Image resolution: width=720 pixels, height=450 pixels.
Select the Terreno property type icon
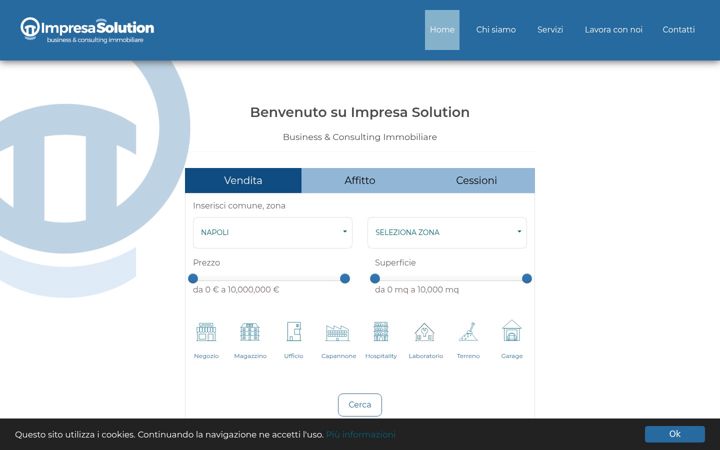tap(468, 332)
